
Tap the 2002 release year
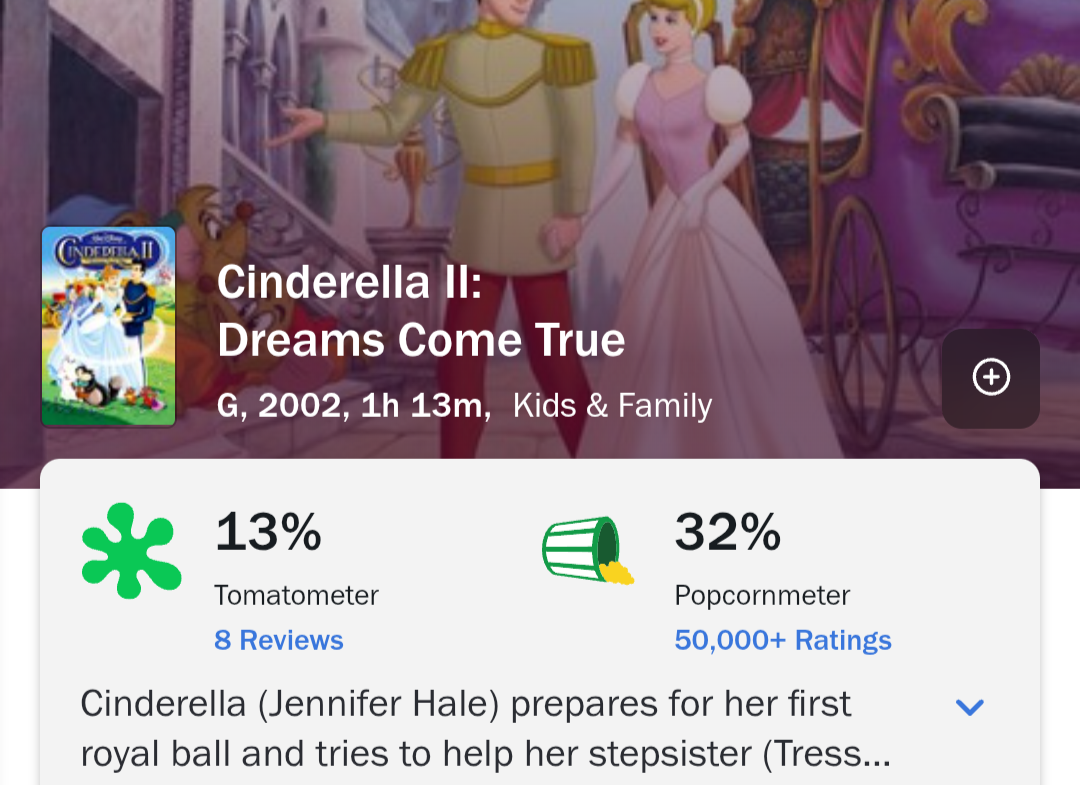coord(300,407)
